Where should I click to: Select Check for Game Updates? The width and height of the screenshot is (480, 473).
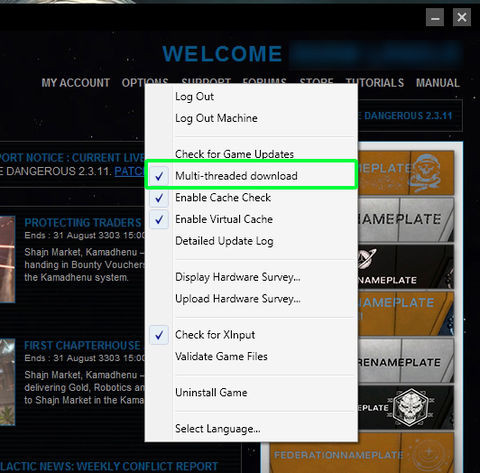click(x=251, y=154)
